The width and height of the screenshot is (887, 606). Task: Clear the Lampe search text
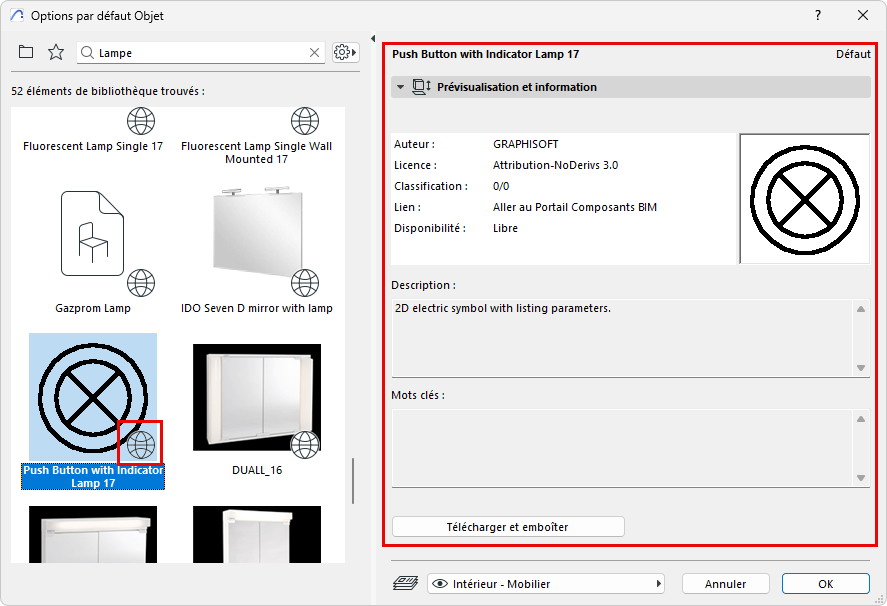(315, 53)
